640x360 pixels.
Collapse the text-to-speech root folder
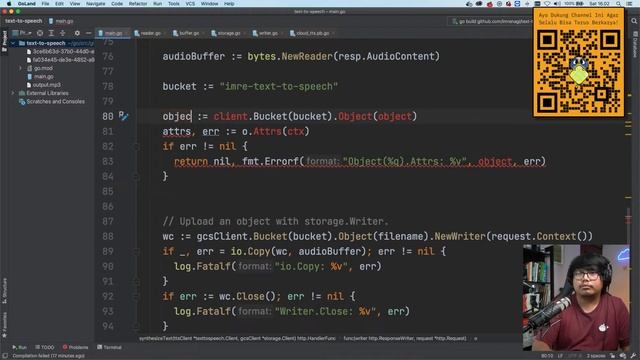[x=13, y=43]
